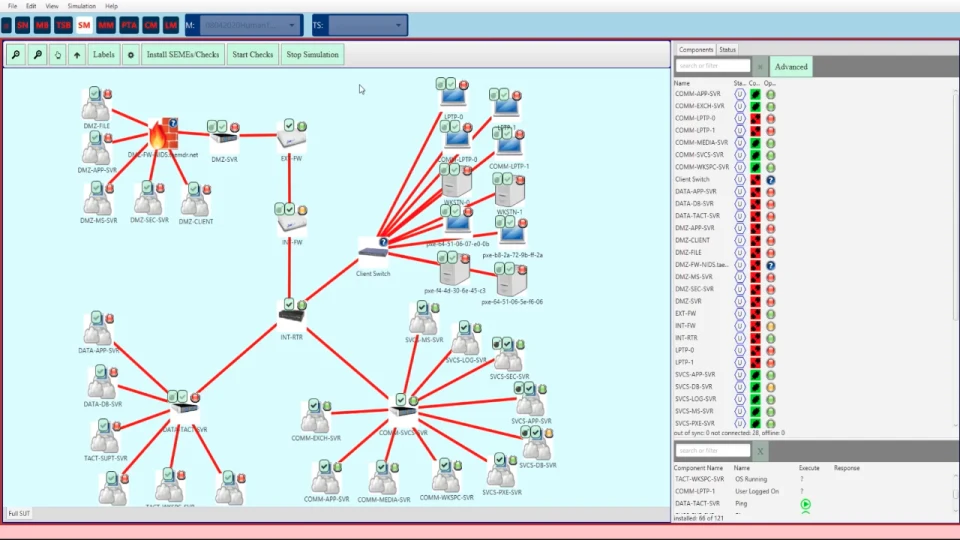
Task: Click Client Switch question-mark status icon in list
Action: pyautogui.click(x=771, y=180)
